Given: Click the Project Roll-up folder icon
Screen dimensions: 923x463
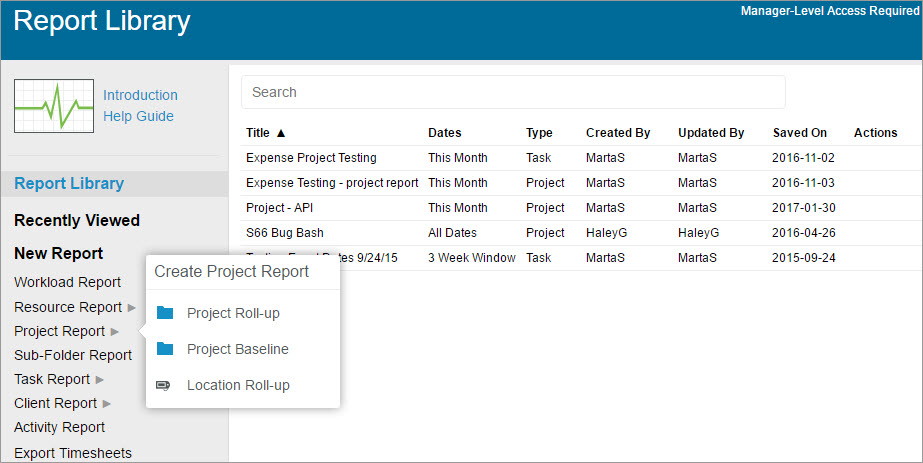Looking at the screenshot, I should (x=165, y=313).
